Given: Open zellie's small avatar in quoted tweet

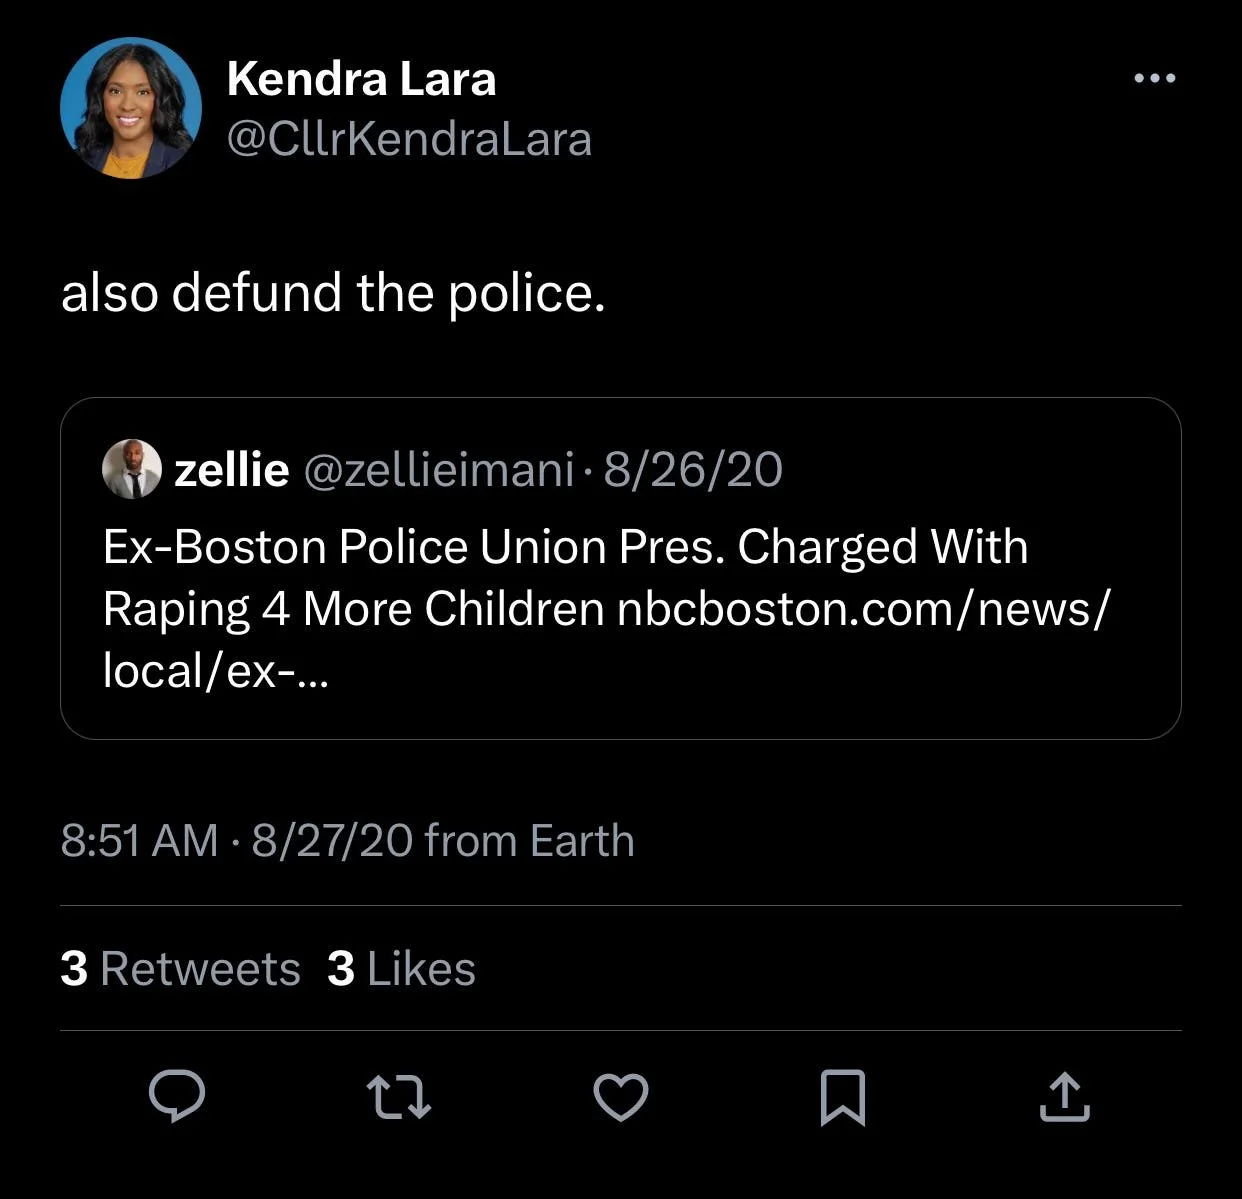Looking at the screenshot, I should click(132, 468).
